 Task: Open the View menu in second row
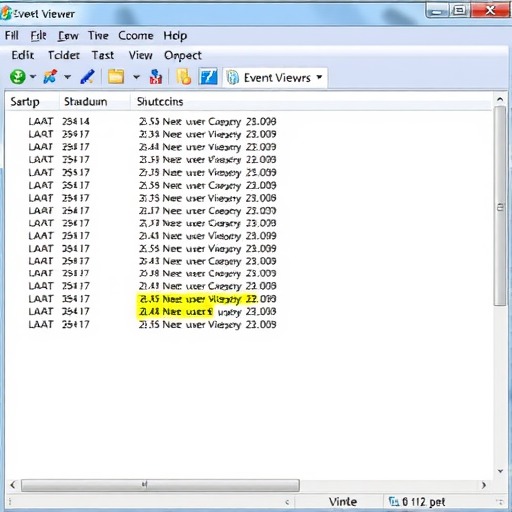[140, 55]
